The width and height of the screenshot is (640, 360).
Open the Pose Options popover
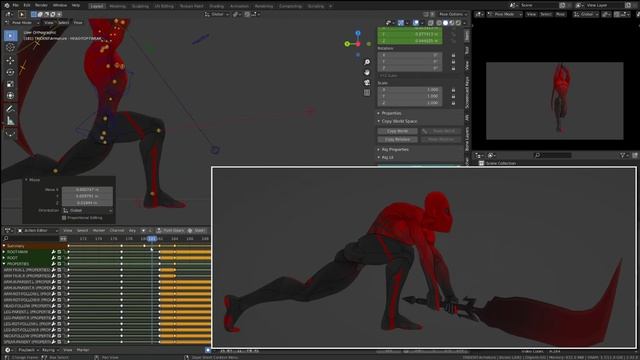click(x=453, y=14)
